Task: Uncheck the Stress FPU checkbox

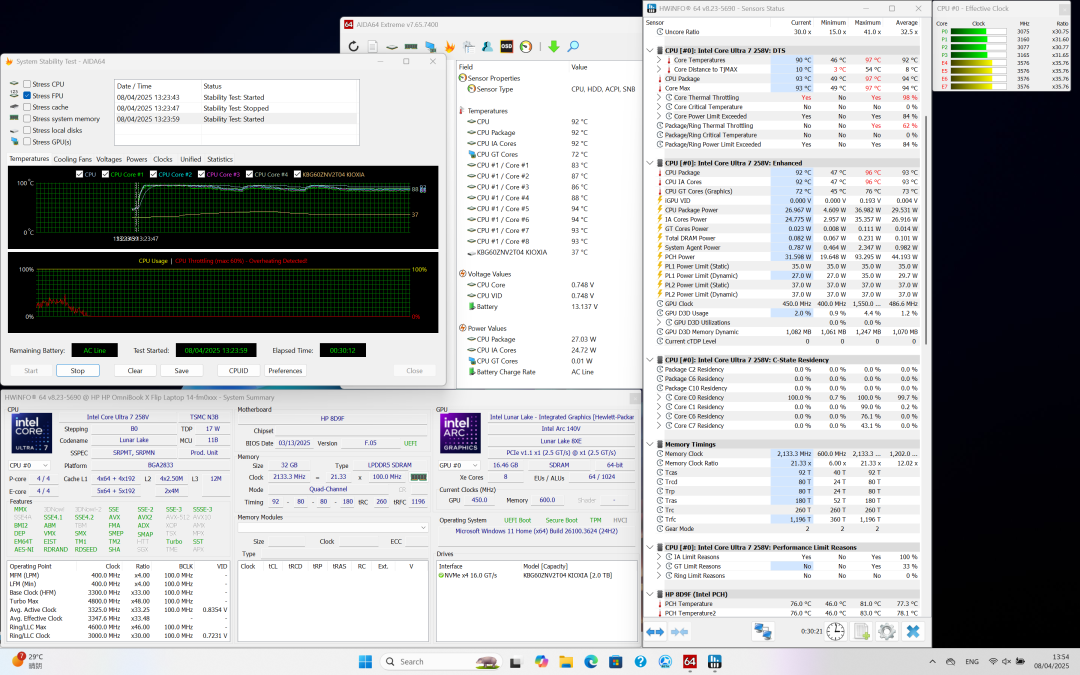Action: pyautogui.click(x=27, y=96)
